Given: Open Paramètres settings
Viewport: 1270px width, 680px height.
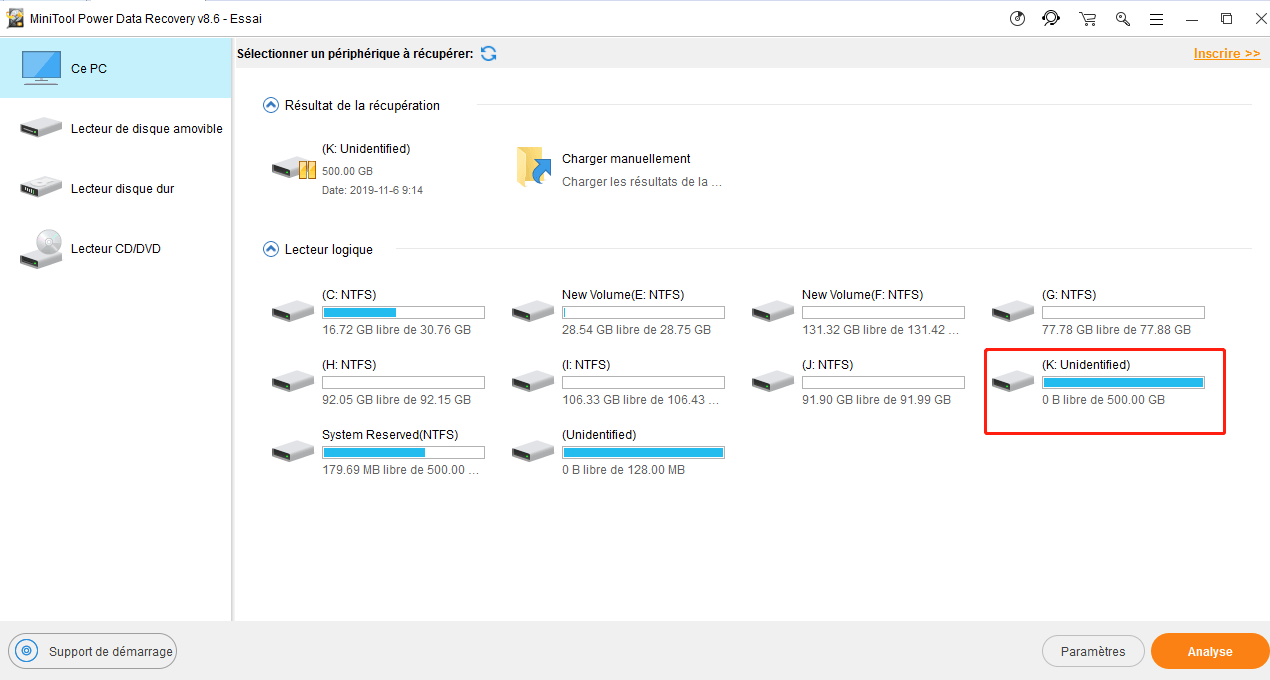Looking at the screenshot, I should pos(1093,651).
